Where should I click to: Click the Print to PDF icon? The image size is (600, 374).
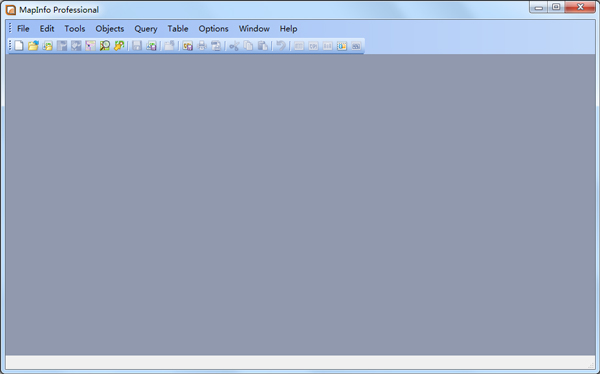(216, 46)
